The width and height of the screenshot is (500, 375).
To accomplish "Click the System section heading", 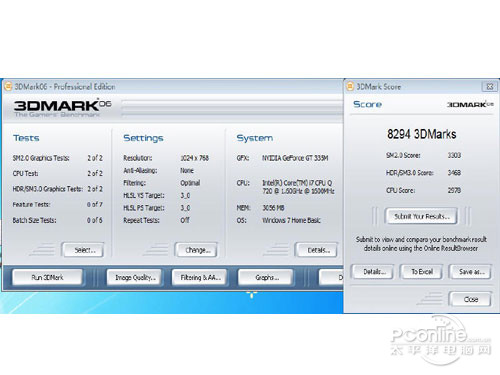I will pos(255,138).
